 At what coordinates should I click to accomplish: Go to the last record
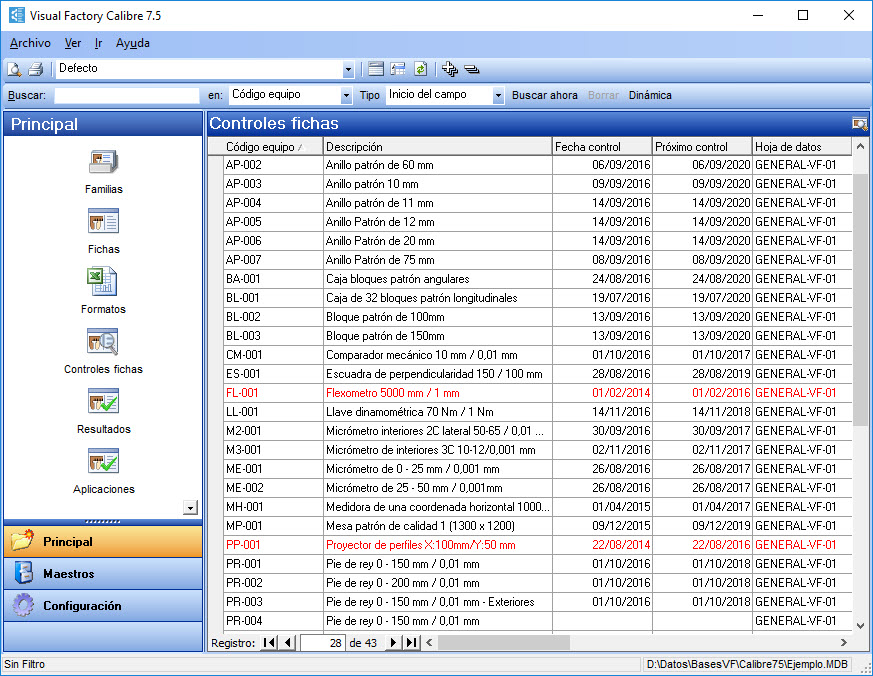[411, 643]
